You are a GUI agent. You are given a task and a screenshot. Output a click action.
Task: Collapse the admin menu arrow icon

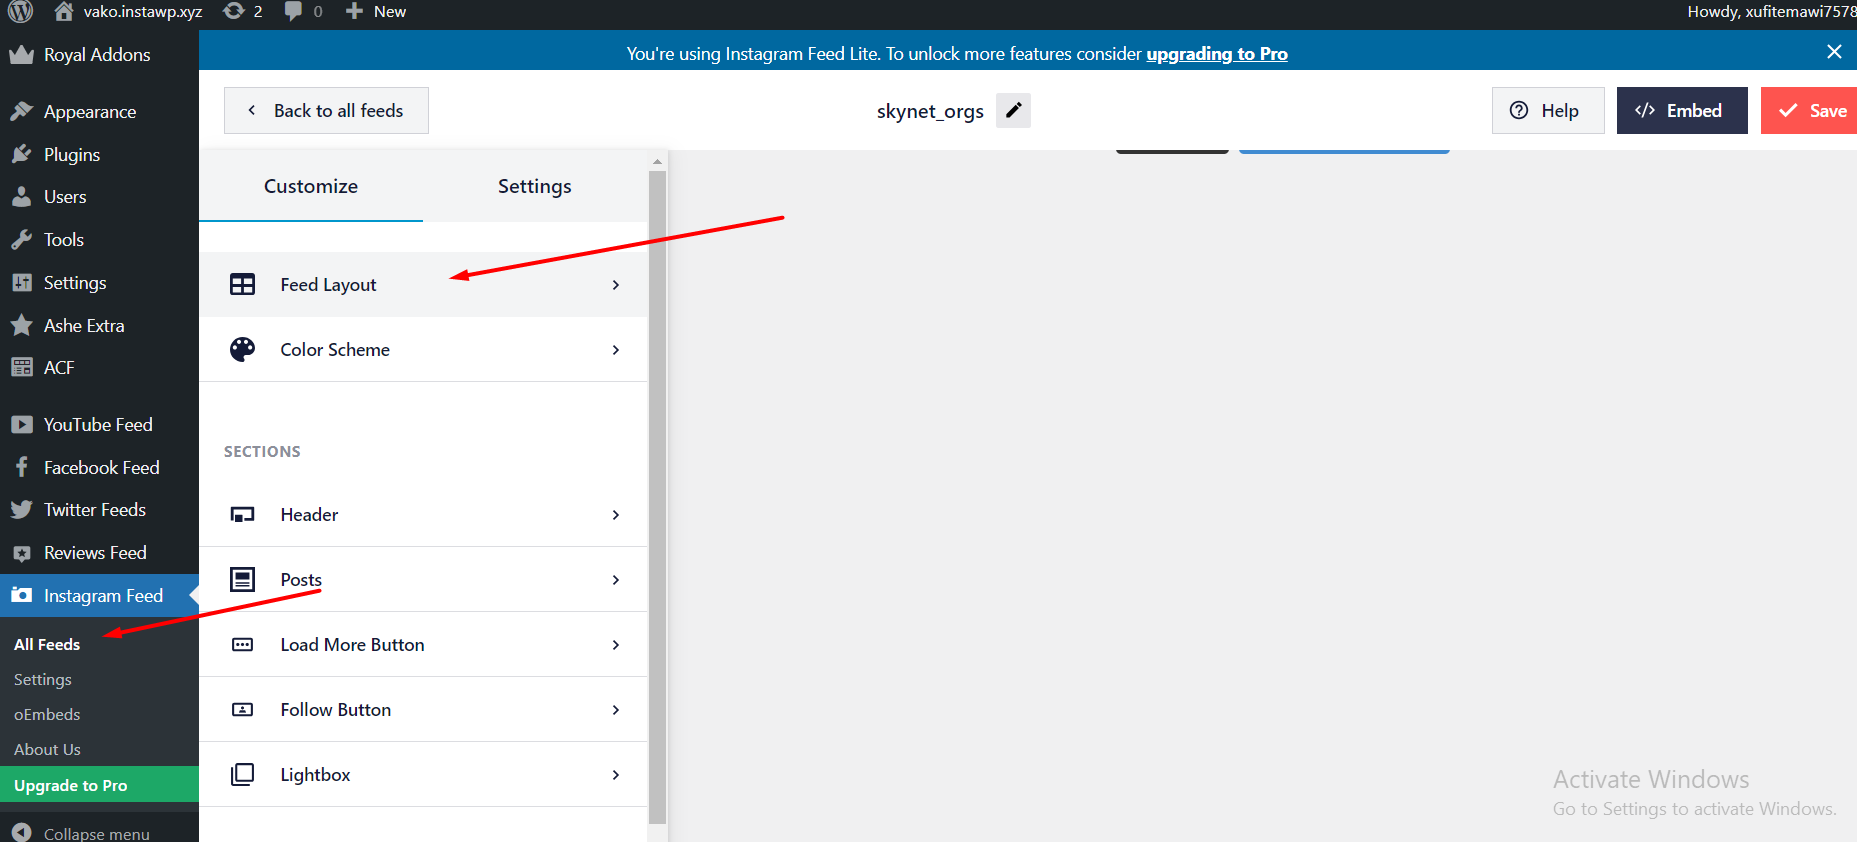[x=21, y=833]
